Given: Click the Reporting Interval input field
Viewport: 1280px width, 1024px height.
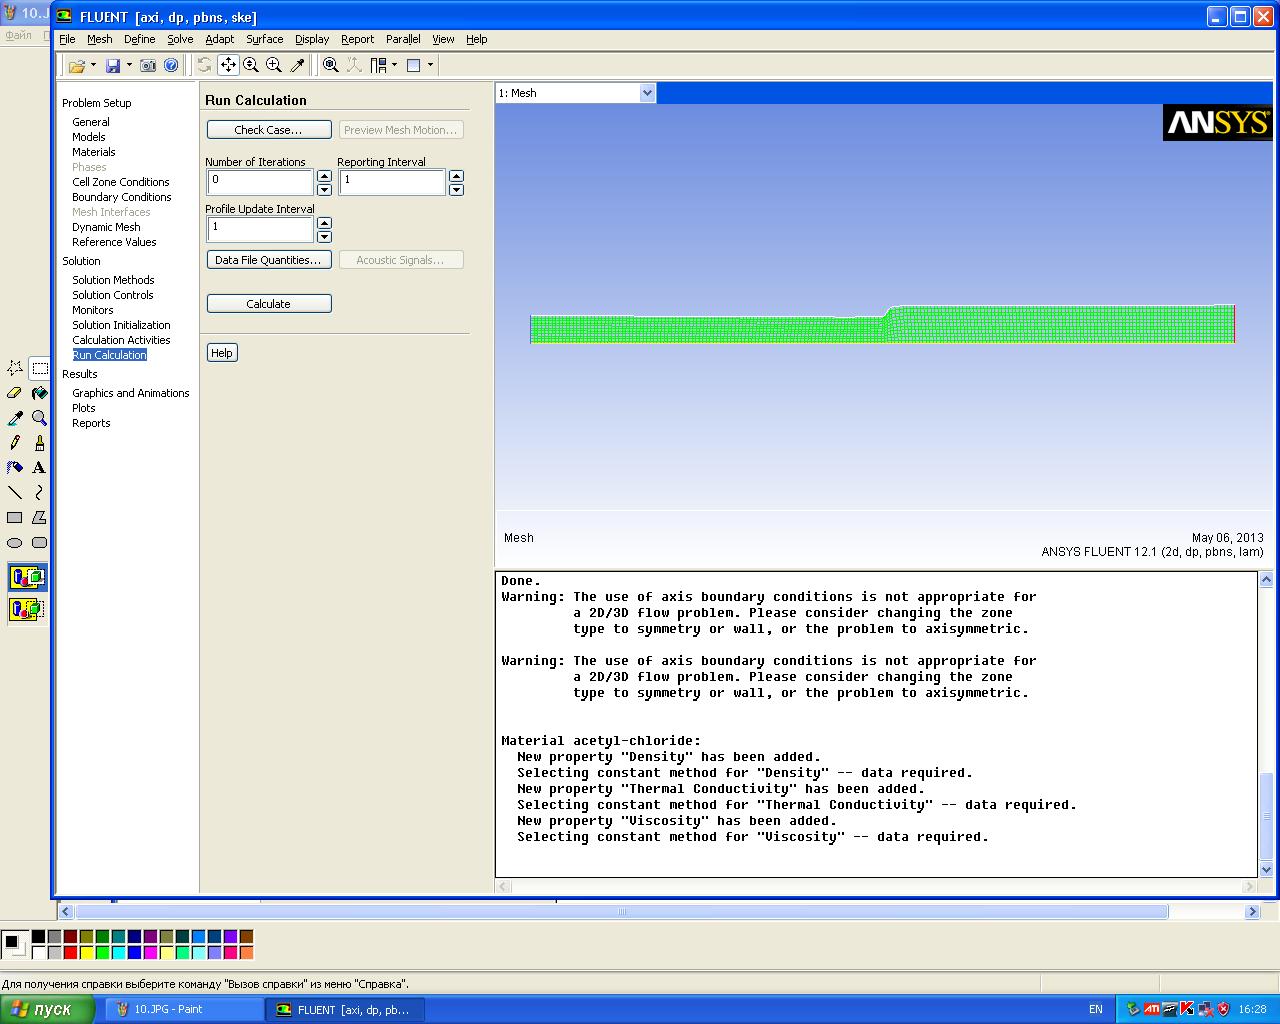Looking at the screenshot, I should 393,182.
